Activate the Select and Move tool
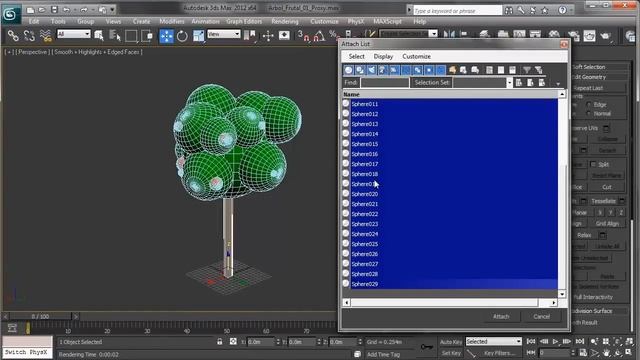The height and width of the screenshot is (360, 640). pyautogui.click(x=166, y=36)
